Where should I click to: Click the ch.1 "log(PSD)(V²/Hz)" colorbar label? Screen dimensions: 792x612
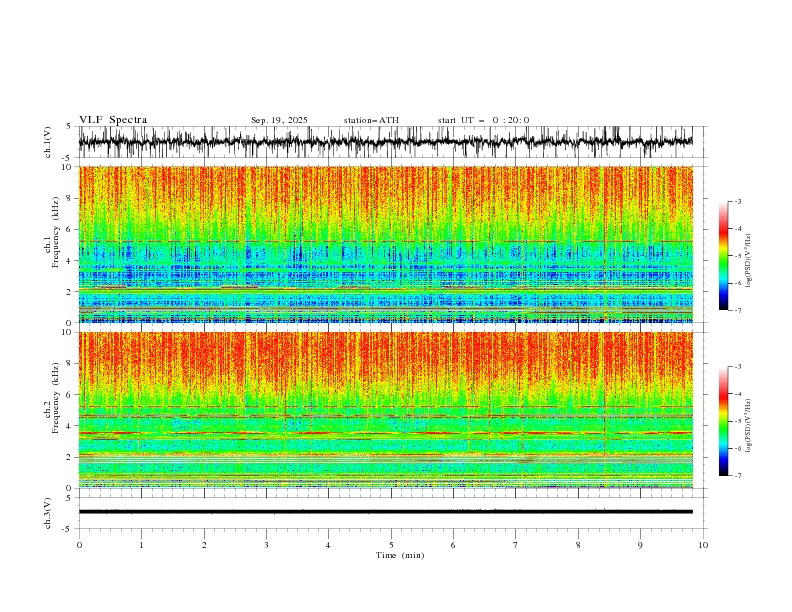(x=749, y=260)
